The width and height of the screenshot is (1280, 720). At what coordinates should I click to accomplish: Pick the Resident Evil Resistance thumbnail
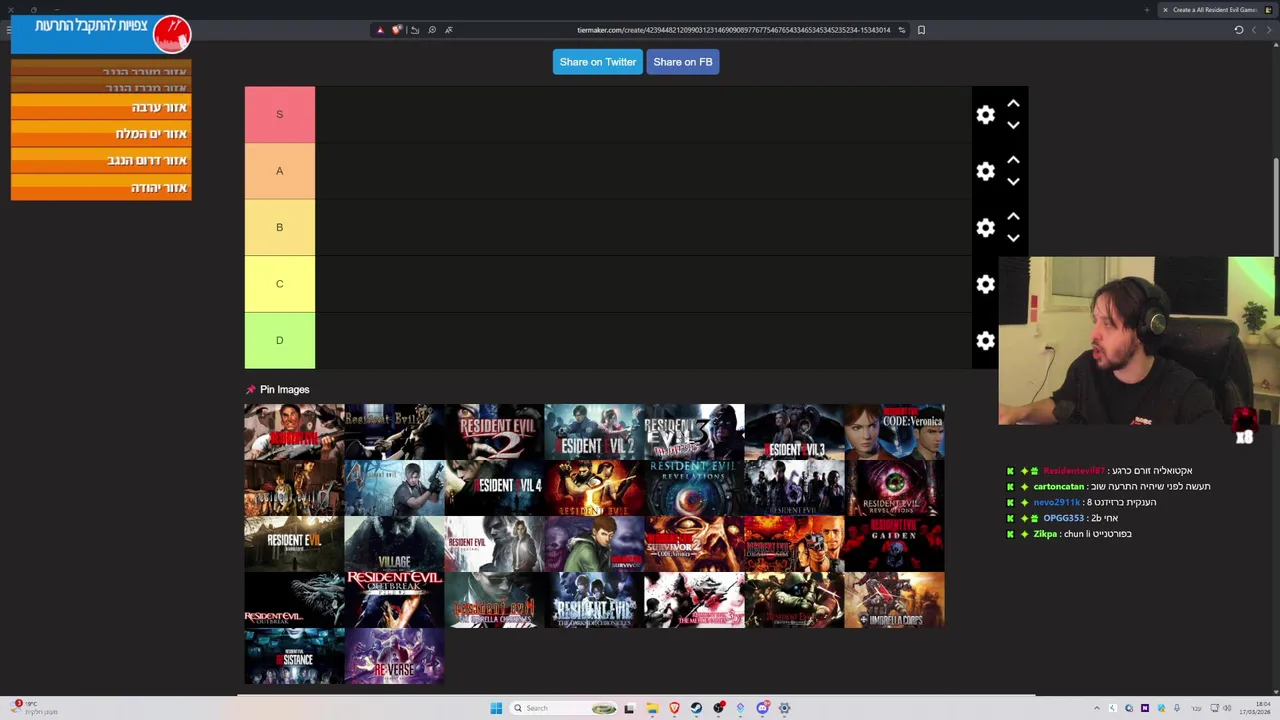294,656
